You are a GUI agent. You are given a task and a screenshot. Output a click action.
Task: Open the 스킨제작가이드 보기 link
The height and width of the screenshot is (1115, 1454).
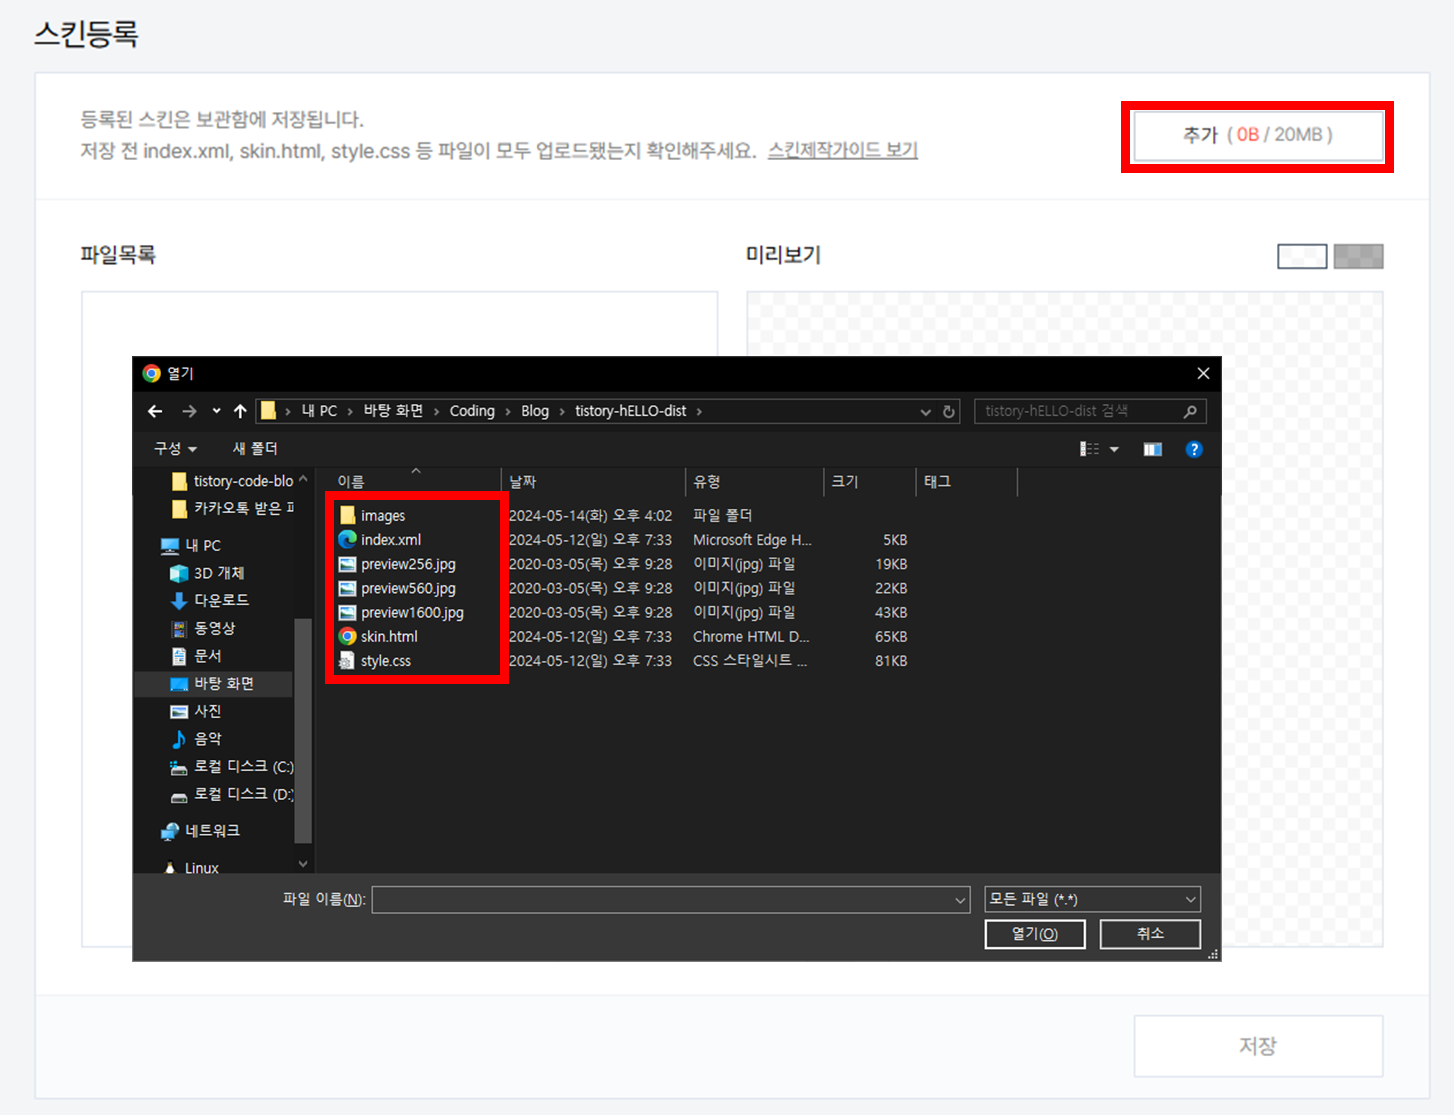click(842, 149)
